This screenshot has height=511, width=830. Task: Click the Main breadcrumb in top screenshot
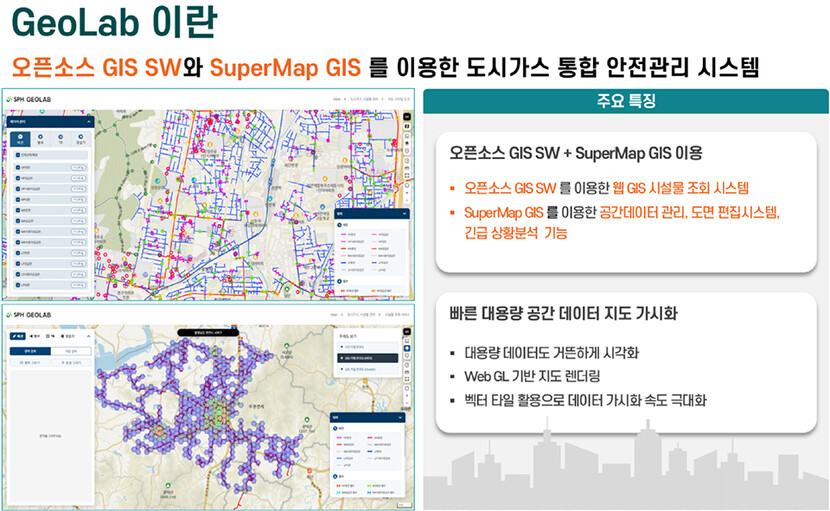(337, 99)
